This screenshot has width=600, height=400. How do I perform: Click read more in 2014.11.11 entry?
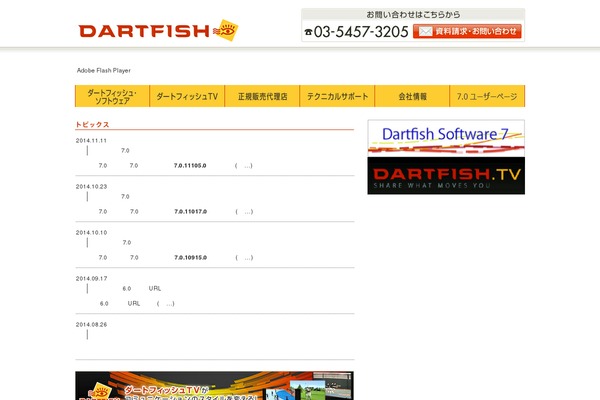(x=244, y=165)
